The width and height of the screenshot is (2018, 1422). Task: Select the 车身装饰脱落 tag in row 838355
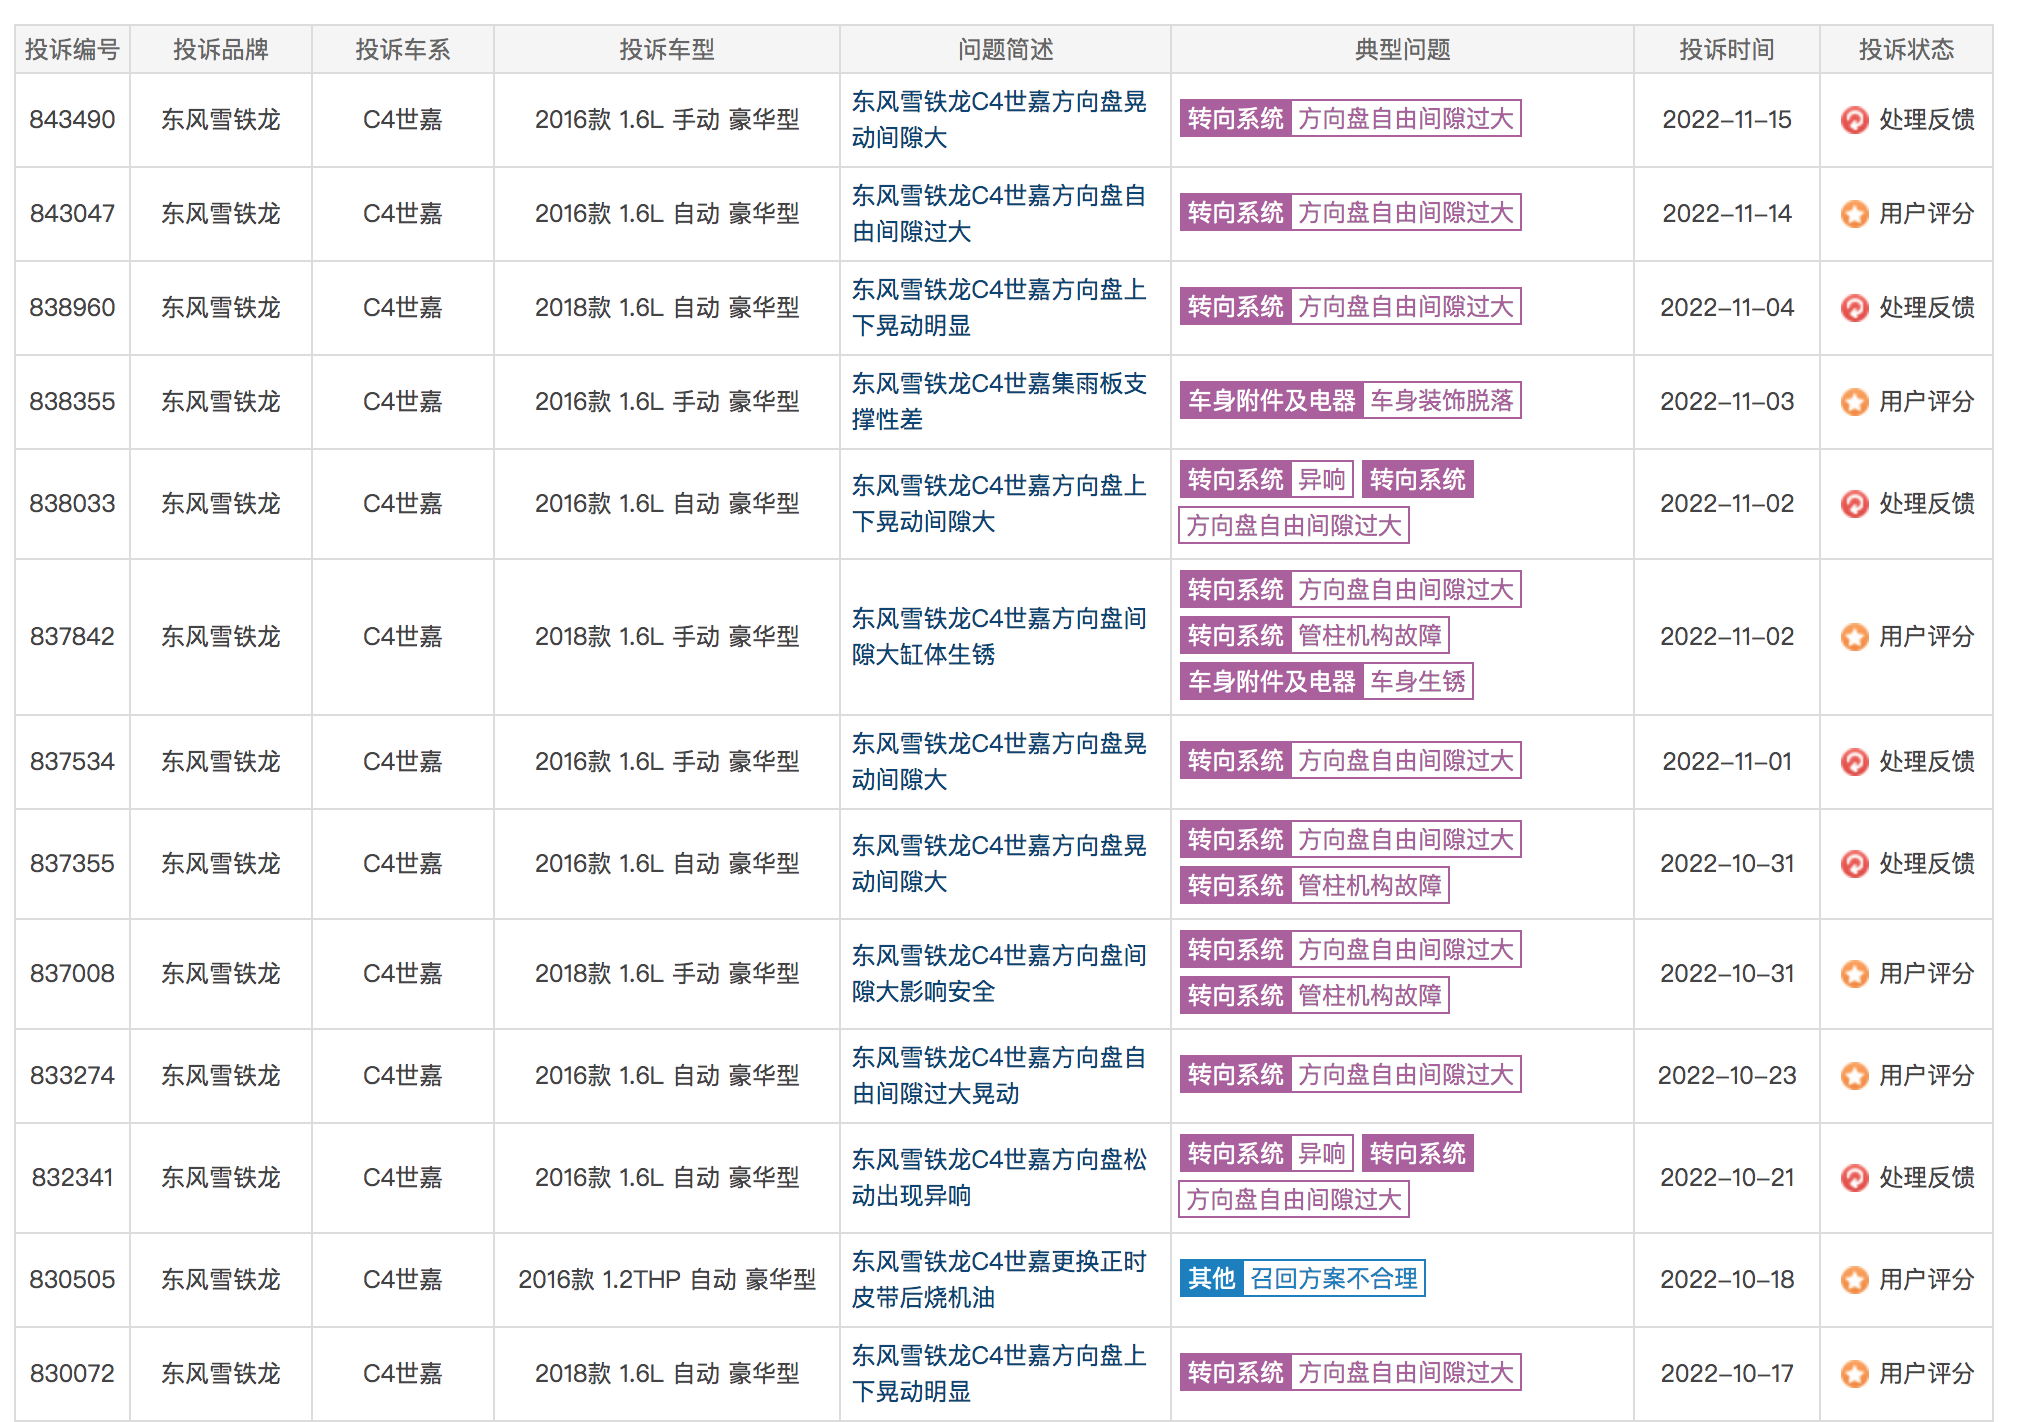point(1441,400)
